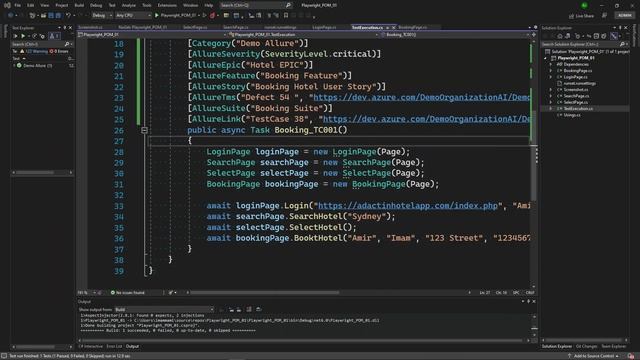Toggle the Warnings filter in Test Explorer
The image size is (640, 360).
click(x=35, y=51)
